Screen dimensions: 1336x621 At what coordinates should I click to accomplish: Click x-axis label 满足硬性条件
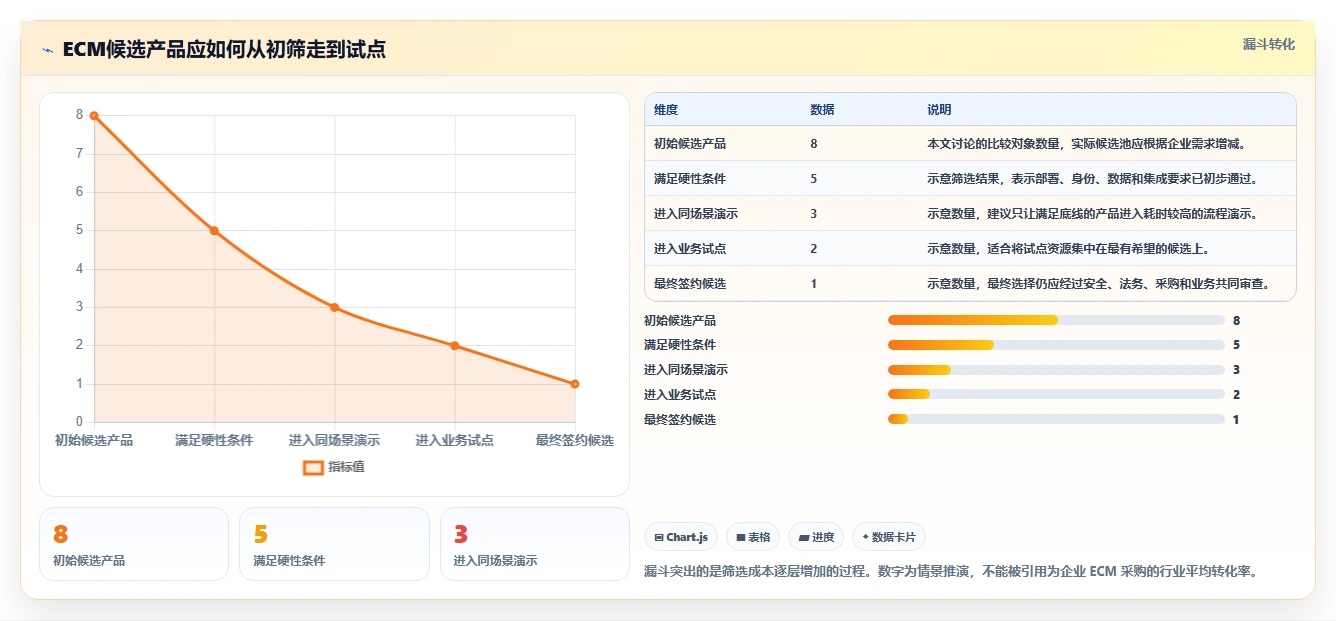click(214, 440)
